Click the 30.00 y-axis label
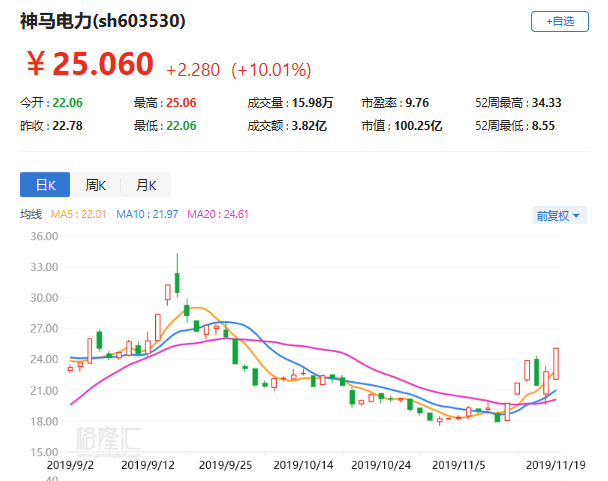This screenshot has width=608, height=481. [44, 298]
